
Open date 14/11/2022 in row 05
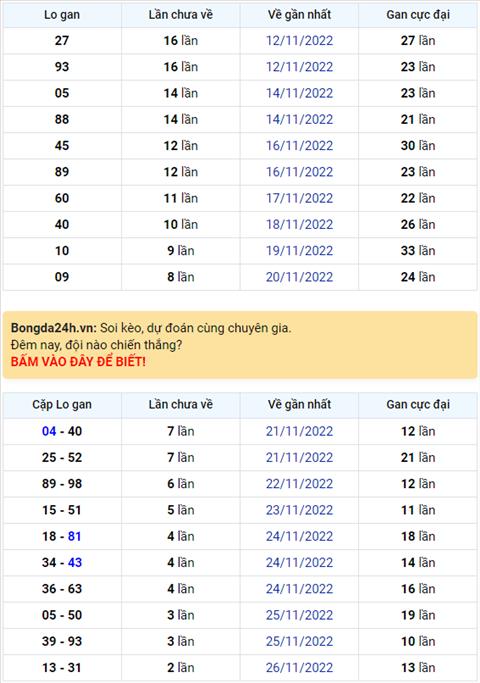[x=299, y=93]
